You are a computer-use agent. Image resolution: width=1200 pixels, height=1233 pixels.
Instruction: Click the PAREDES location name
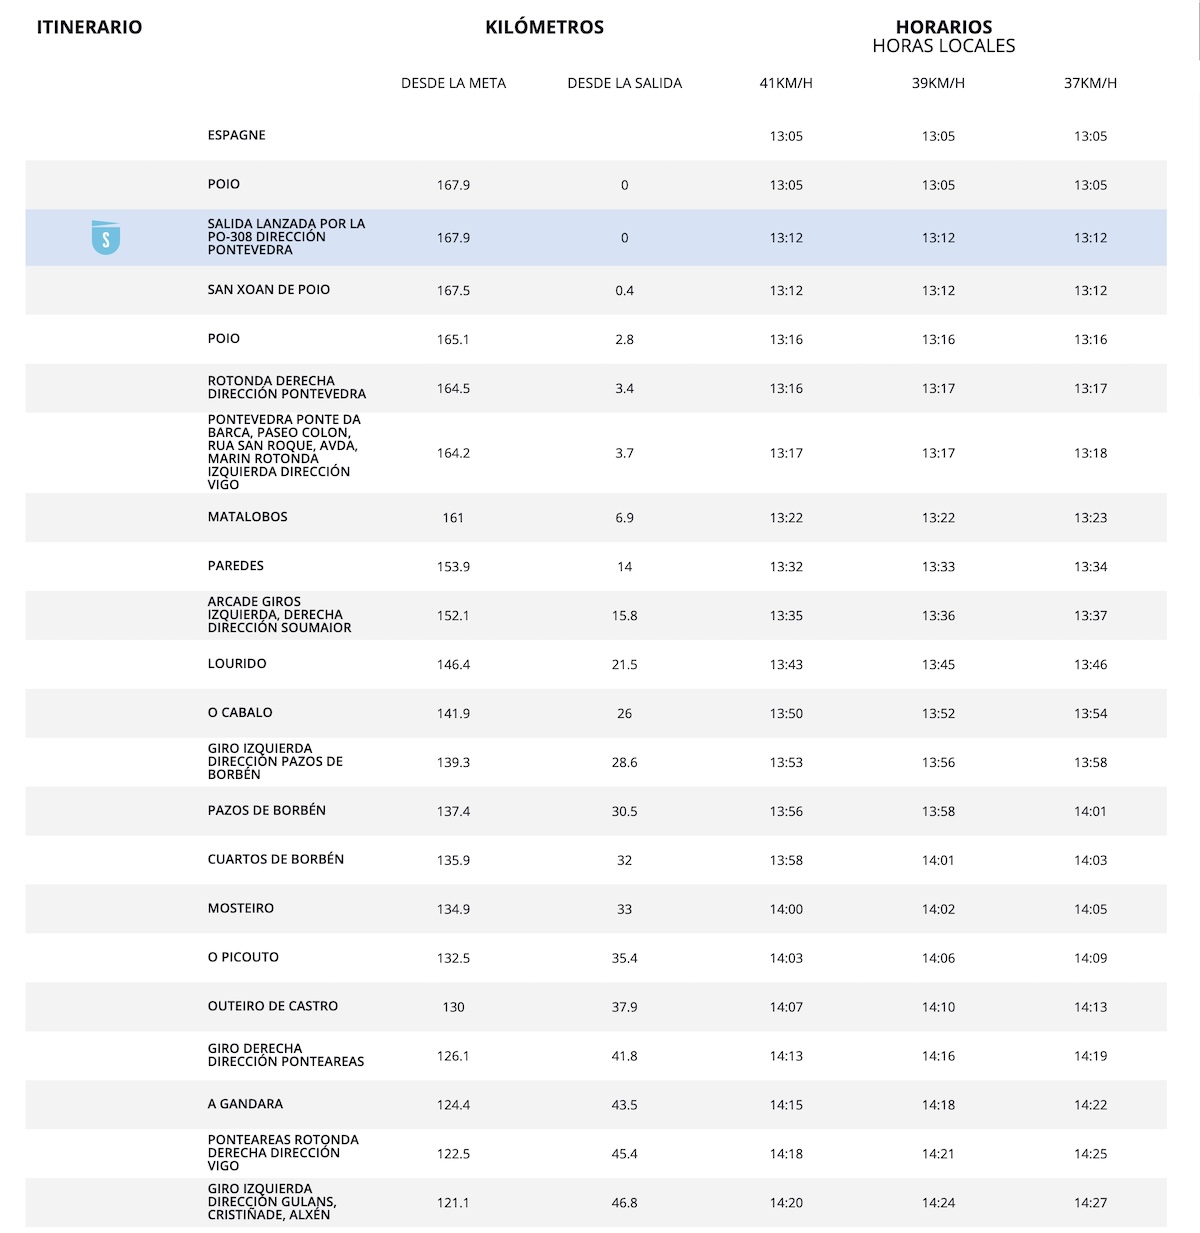[236, 566]
